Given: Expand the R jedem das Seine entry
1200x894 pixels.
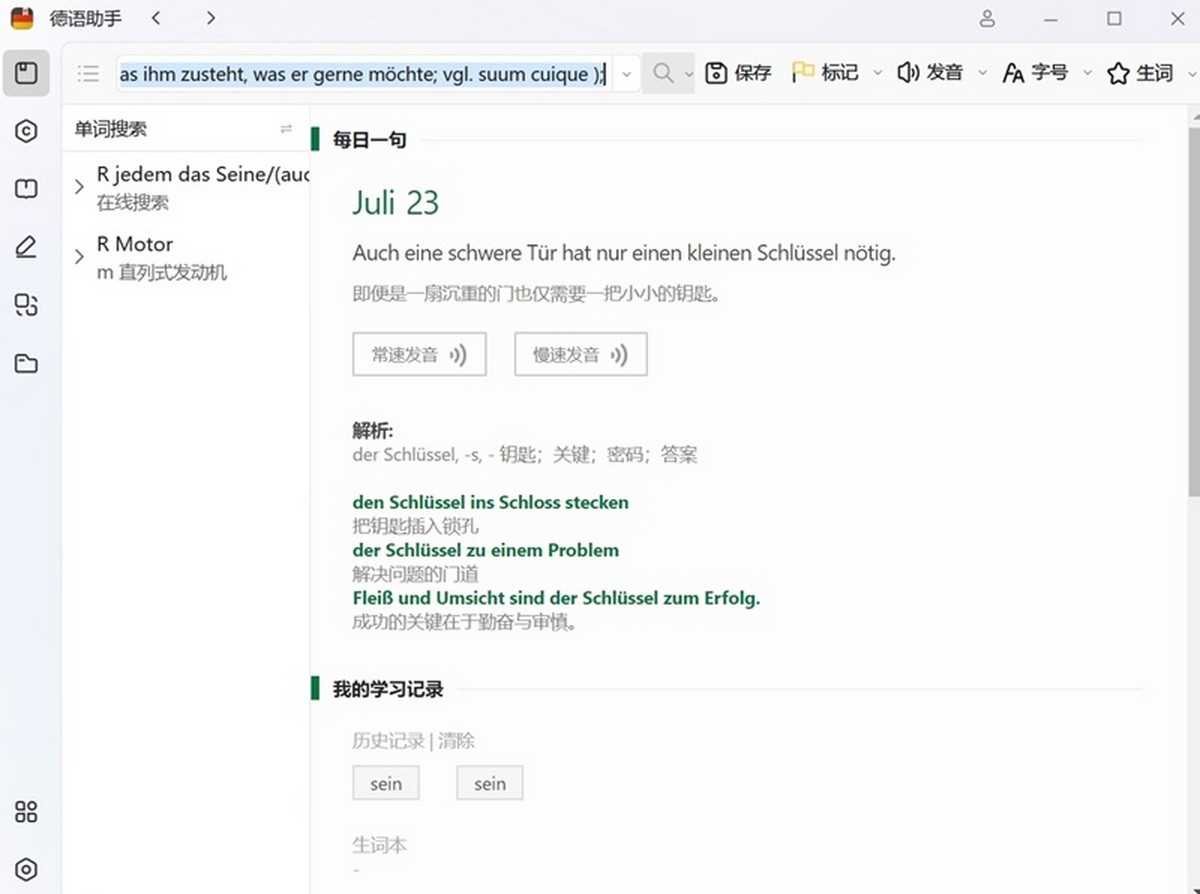Looking at the screenshot, I should tap(79, 186).
